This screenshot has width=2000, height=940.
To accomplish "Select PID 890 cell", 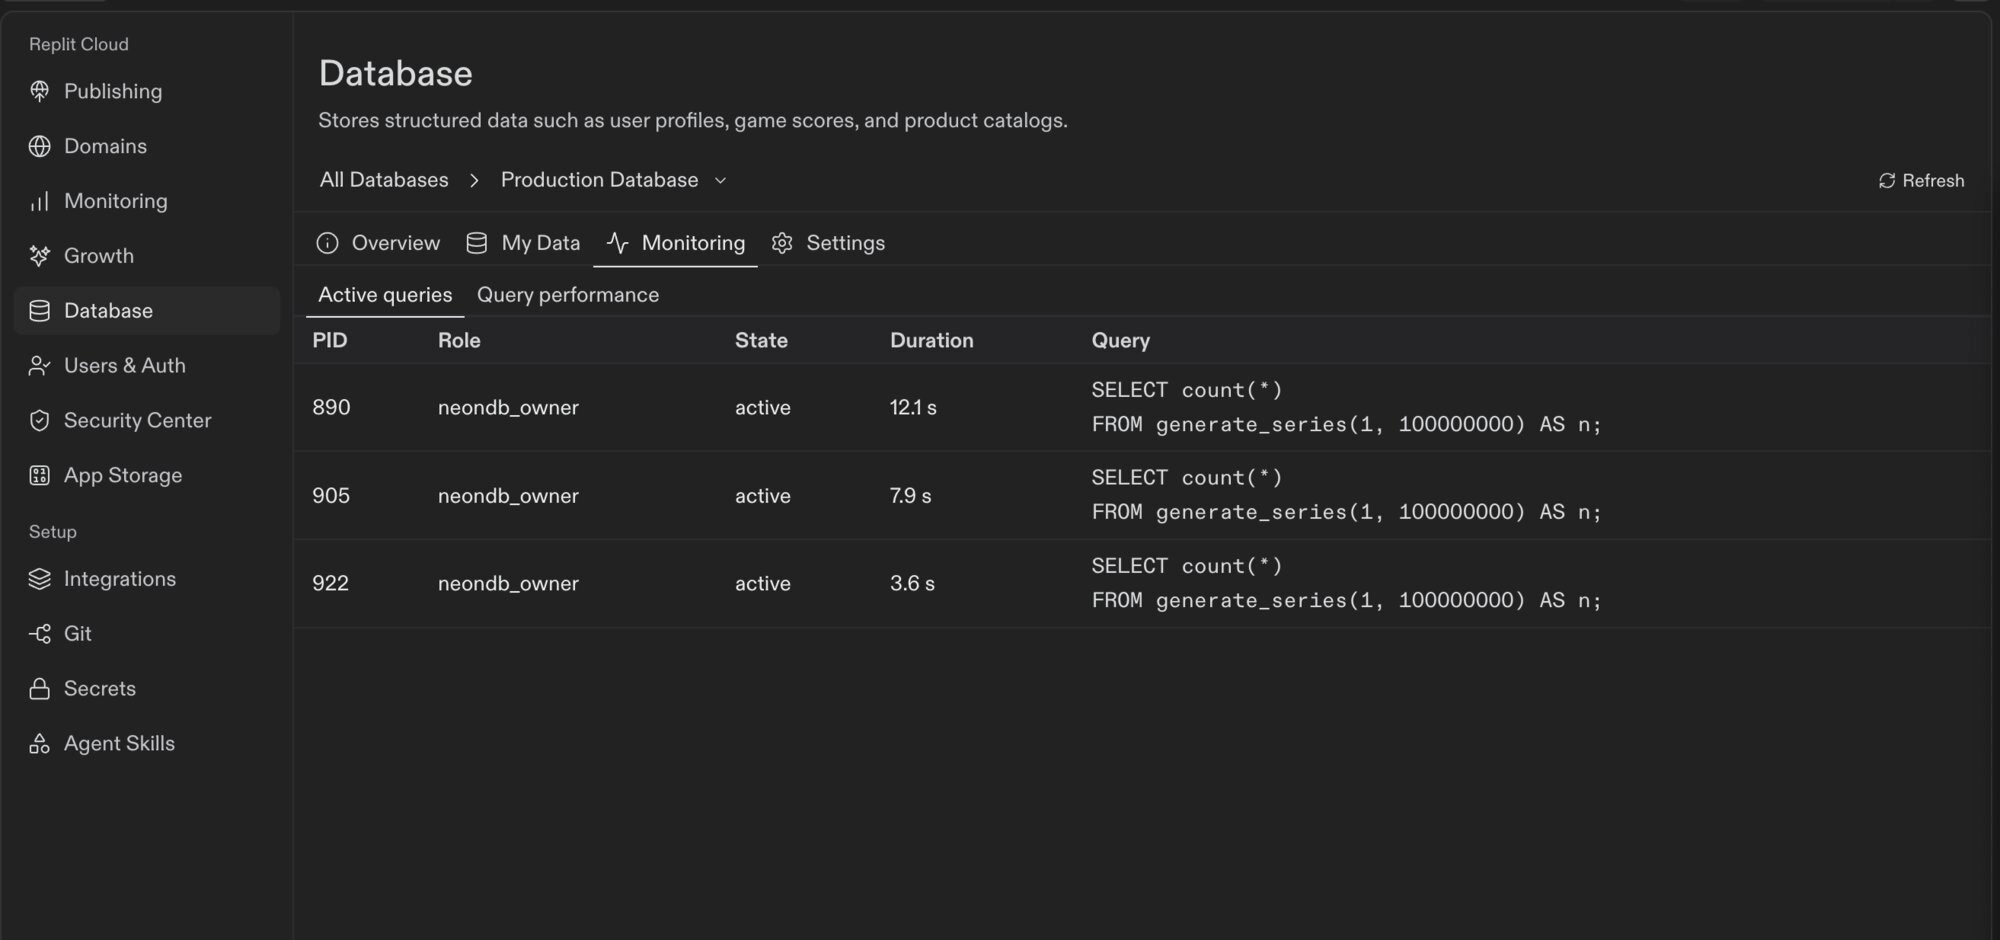I will 331,408.
